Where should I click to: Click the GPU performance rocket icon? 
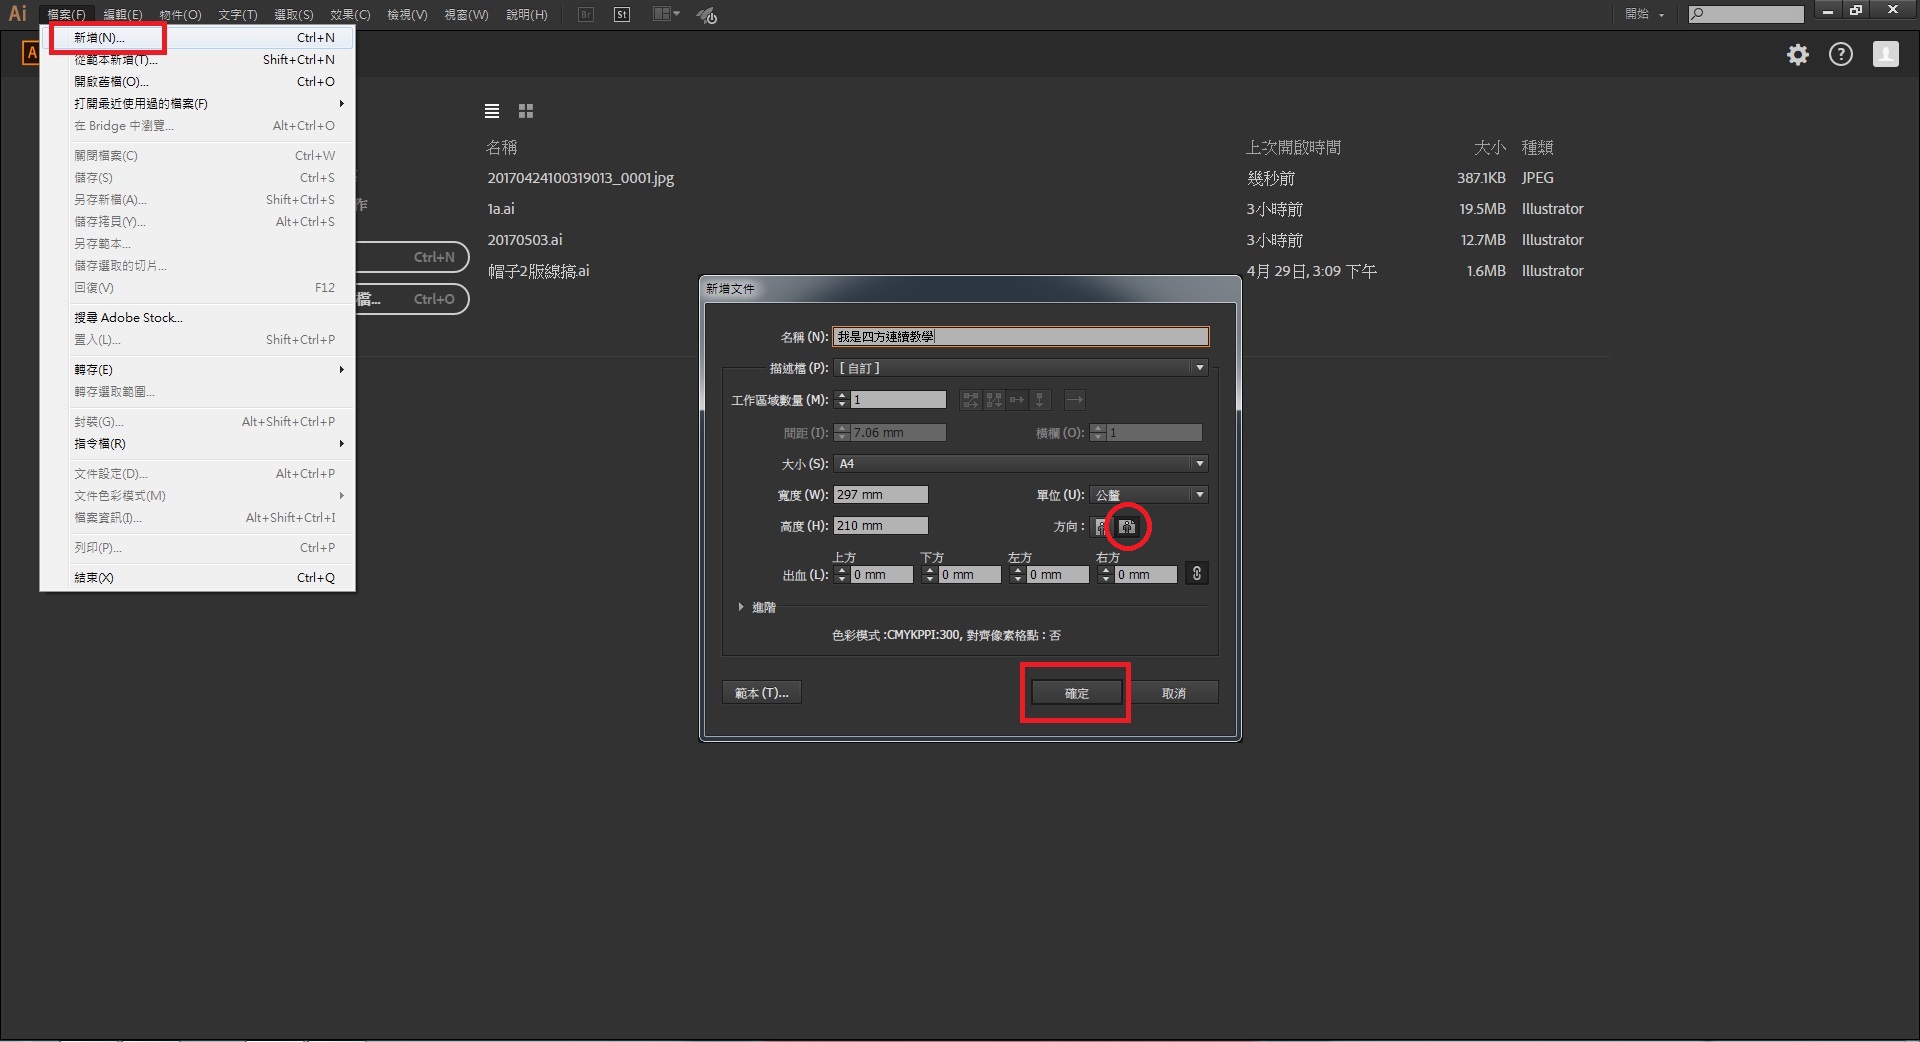click(707, 15)
